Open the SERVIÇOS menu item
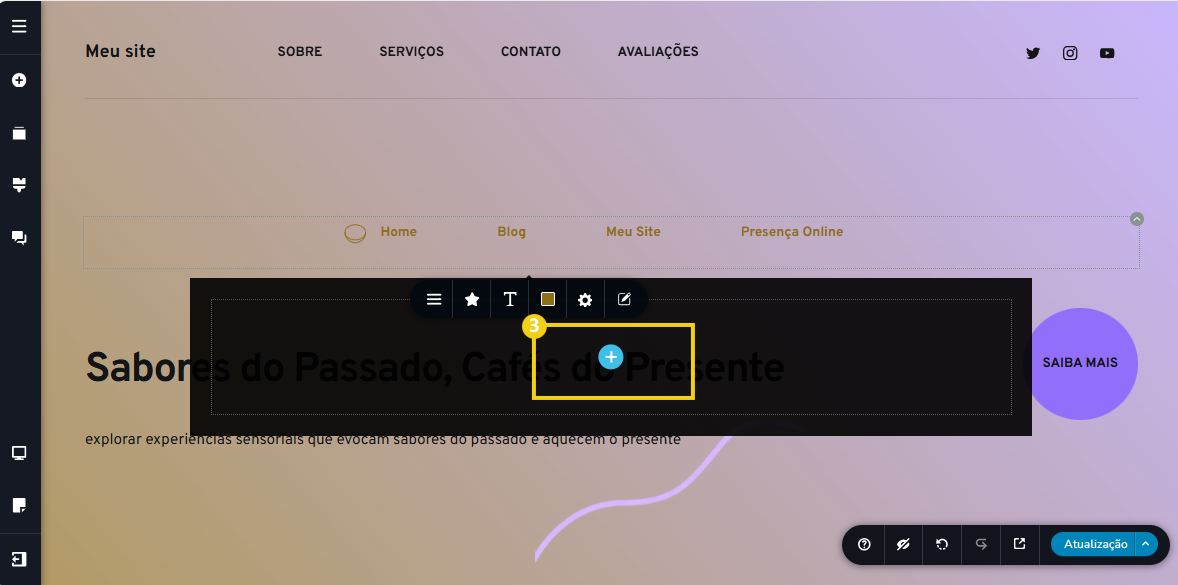This screenshot has width=1178, height=585. pyautogui.click(x=411, y=52)
